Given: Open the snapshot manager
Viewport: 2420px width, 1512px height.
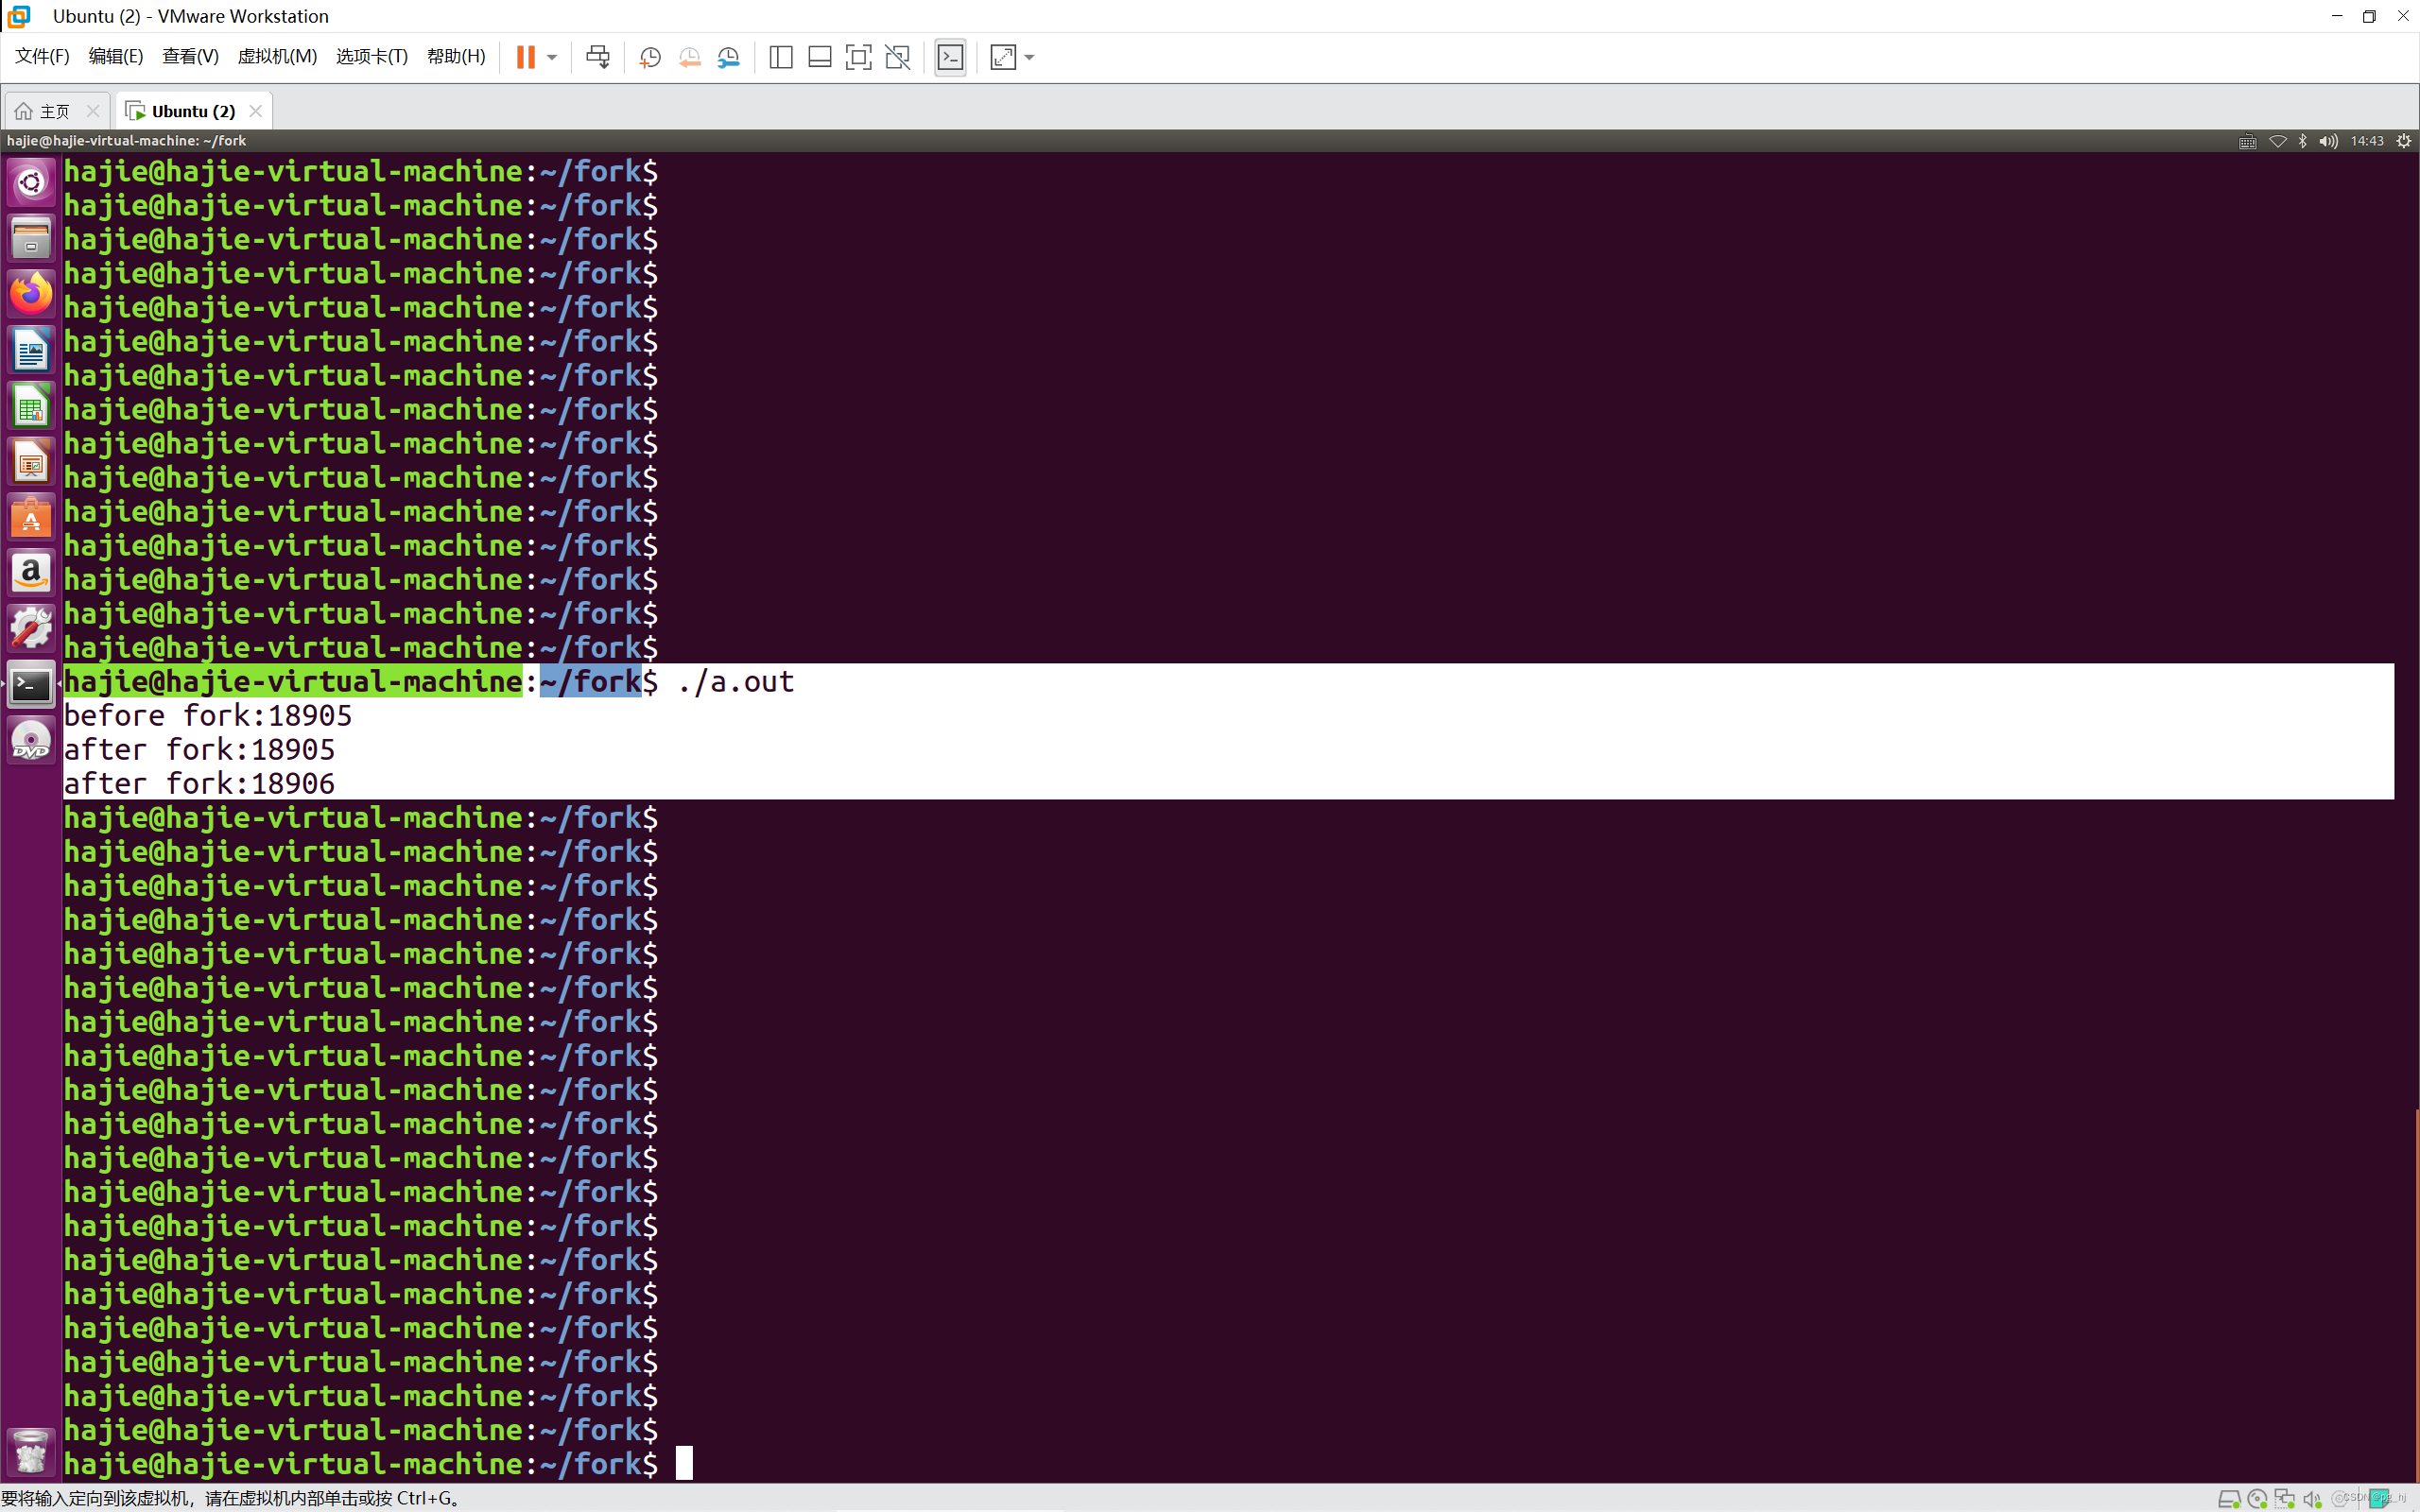Looking at the screenshot, I should coord(729,57).
